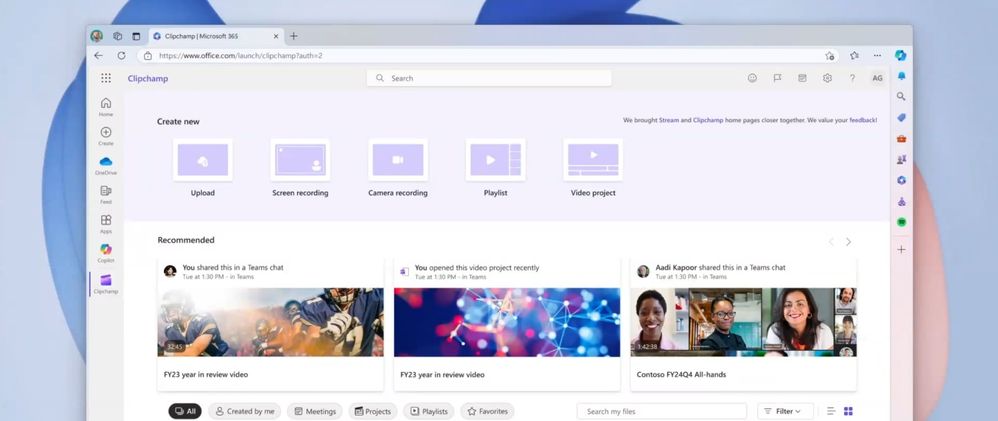Open Help question mark icon
This screenshot has height=421, width=998.
click(852, 78)
